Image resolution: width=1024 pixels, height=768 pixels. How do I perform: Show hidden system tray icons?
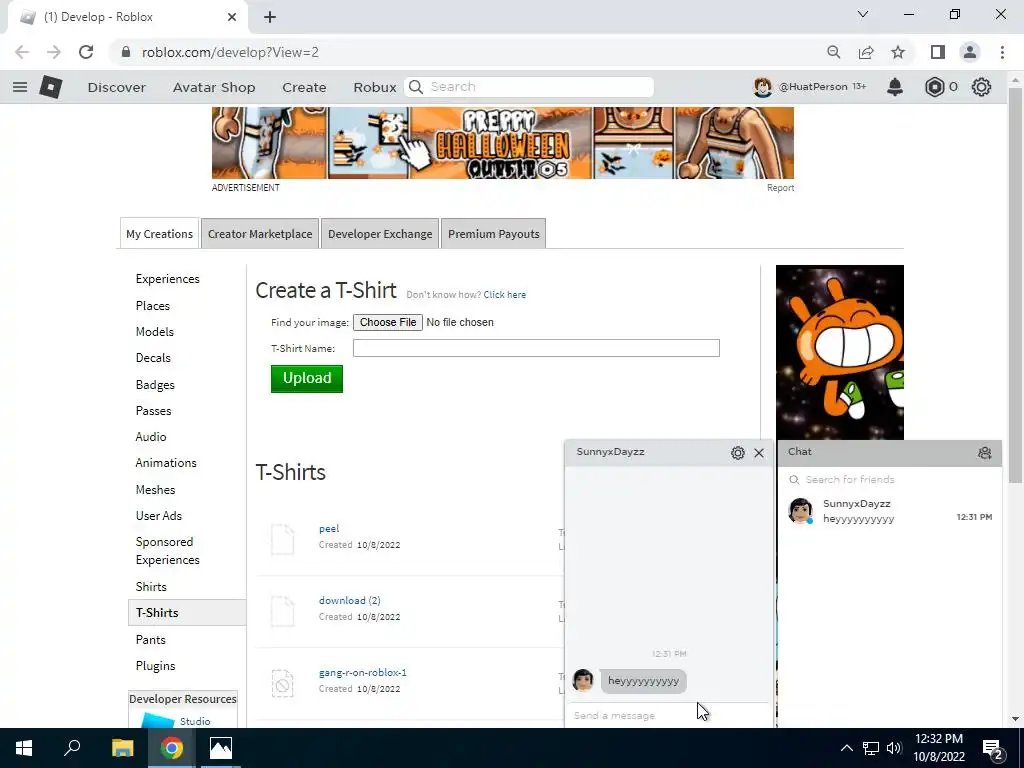846,748
